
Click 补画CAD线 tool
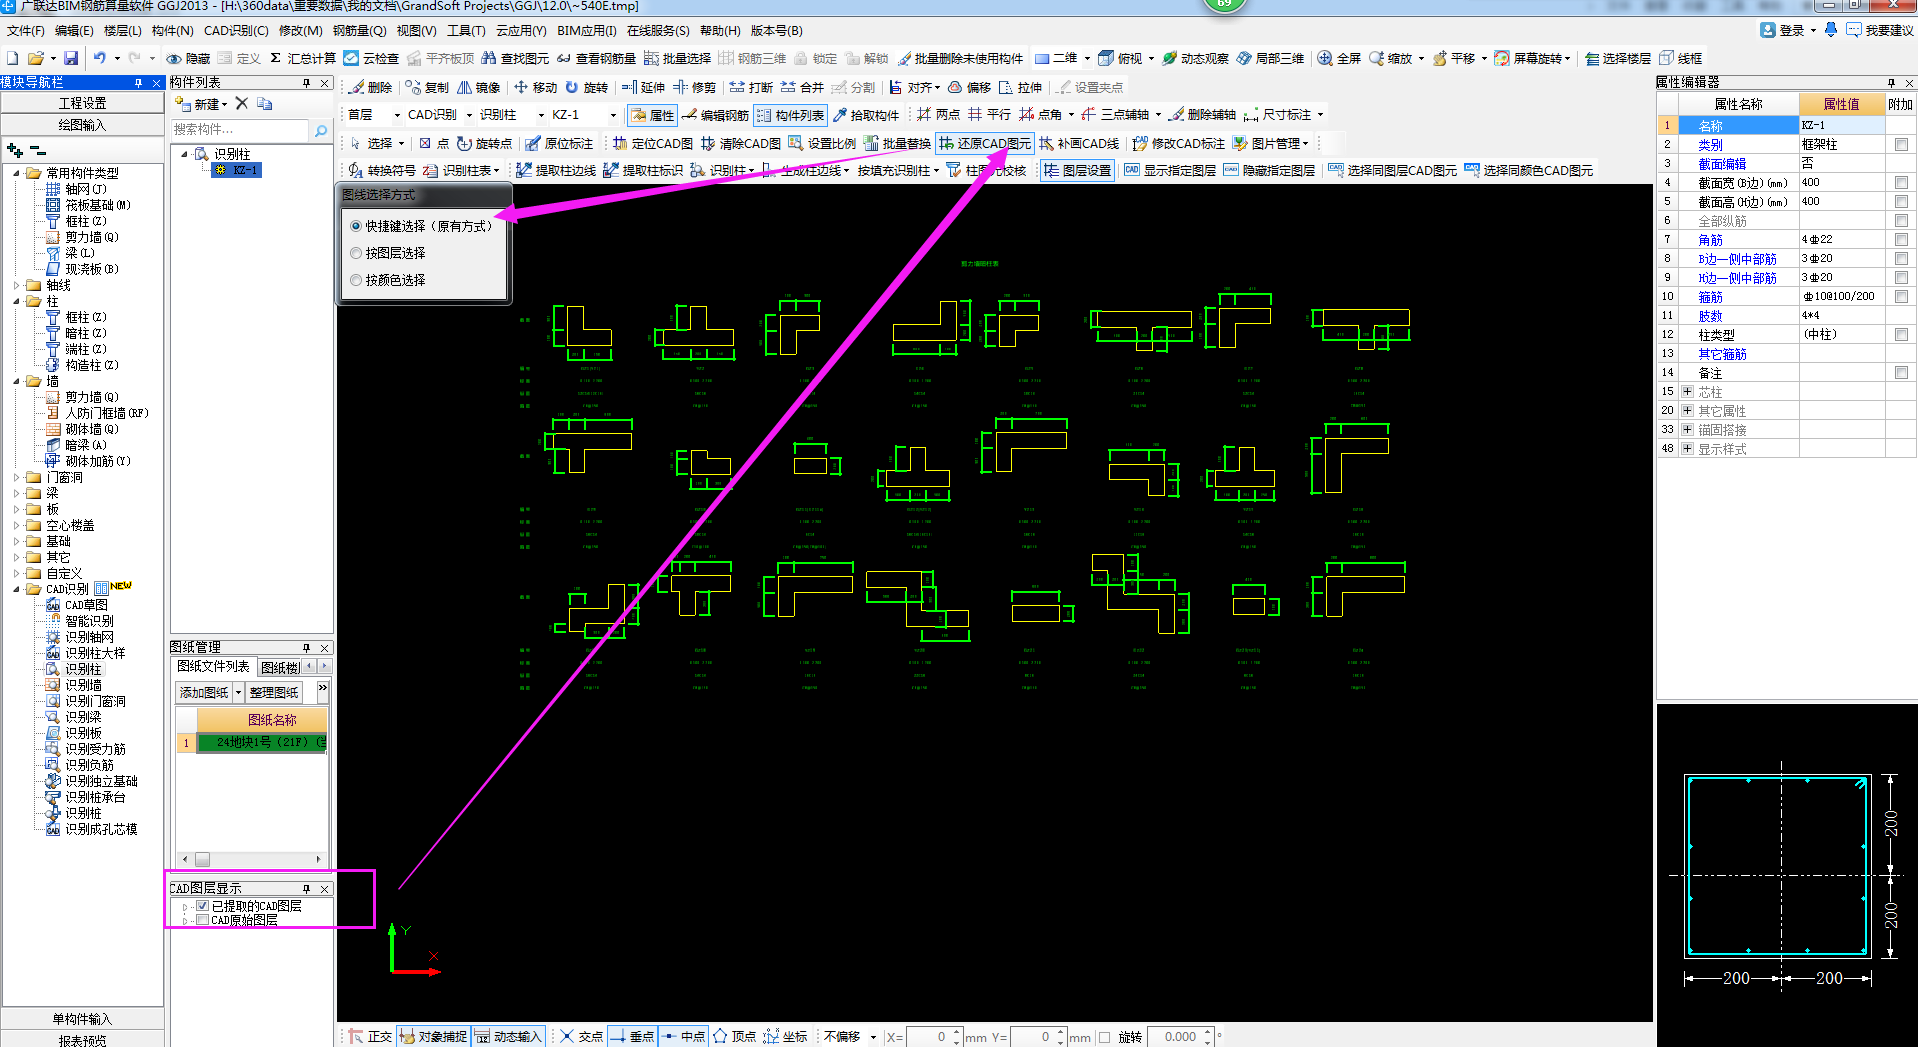pos(1079,143)
